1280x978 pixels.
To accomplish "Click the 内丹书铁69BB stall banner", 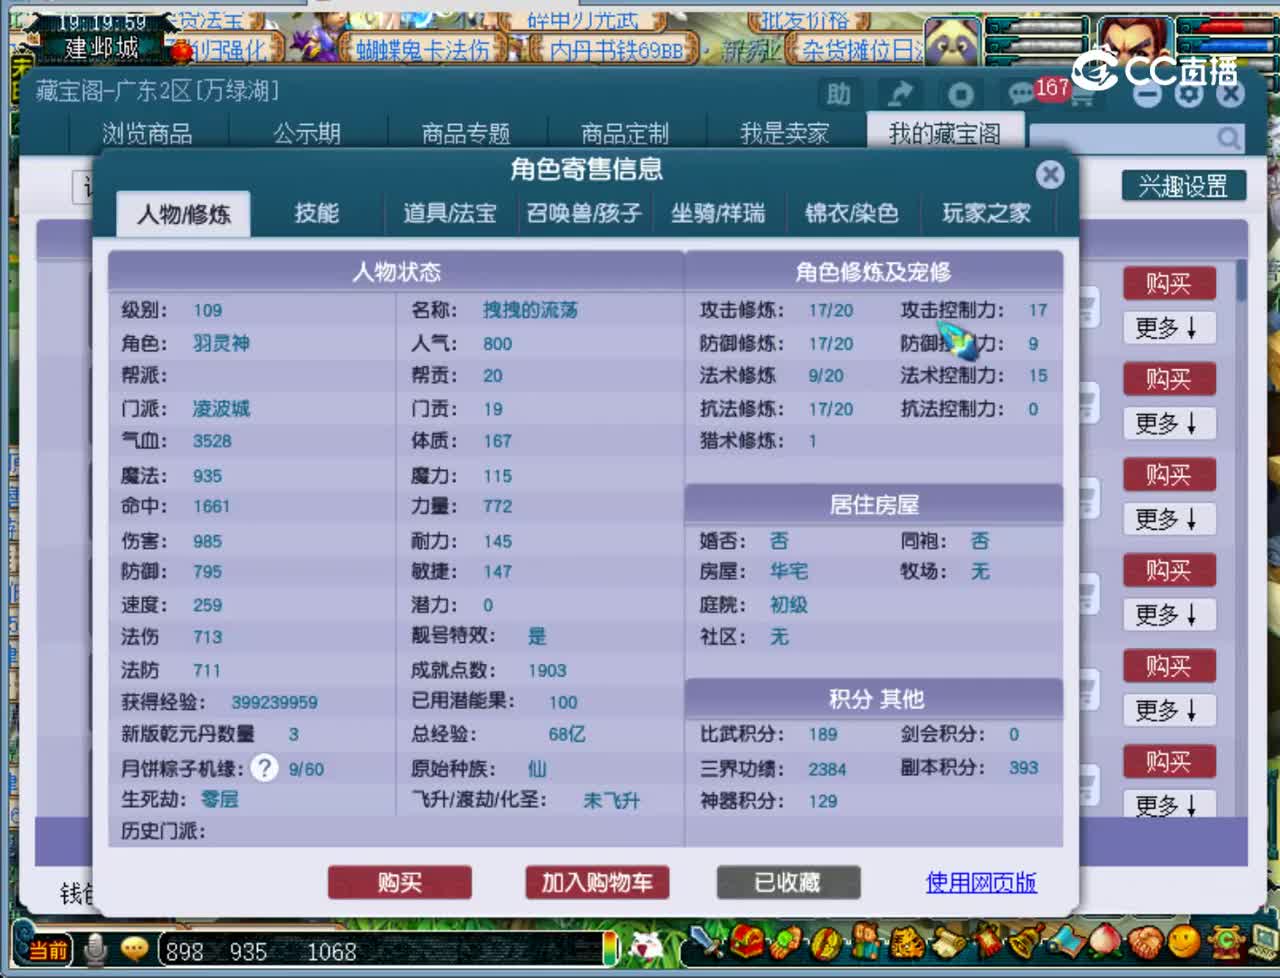I will click(x=616, y=48).
